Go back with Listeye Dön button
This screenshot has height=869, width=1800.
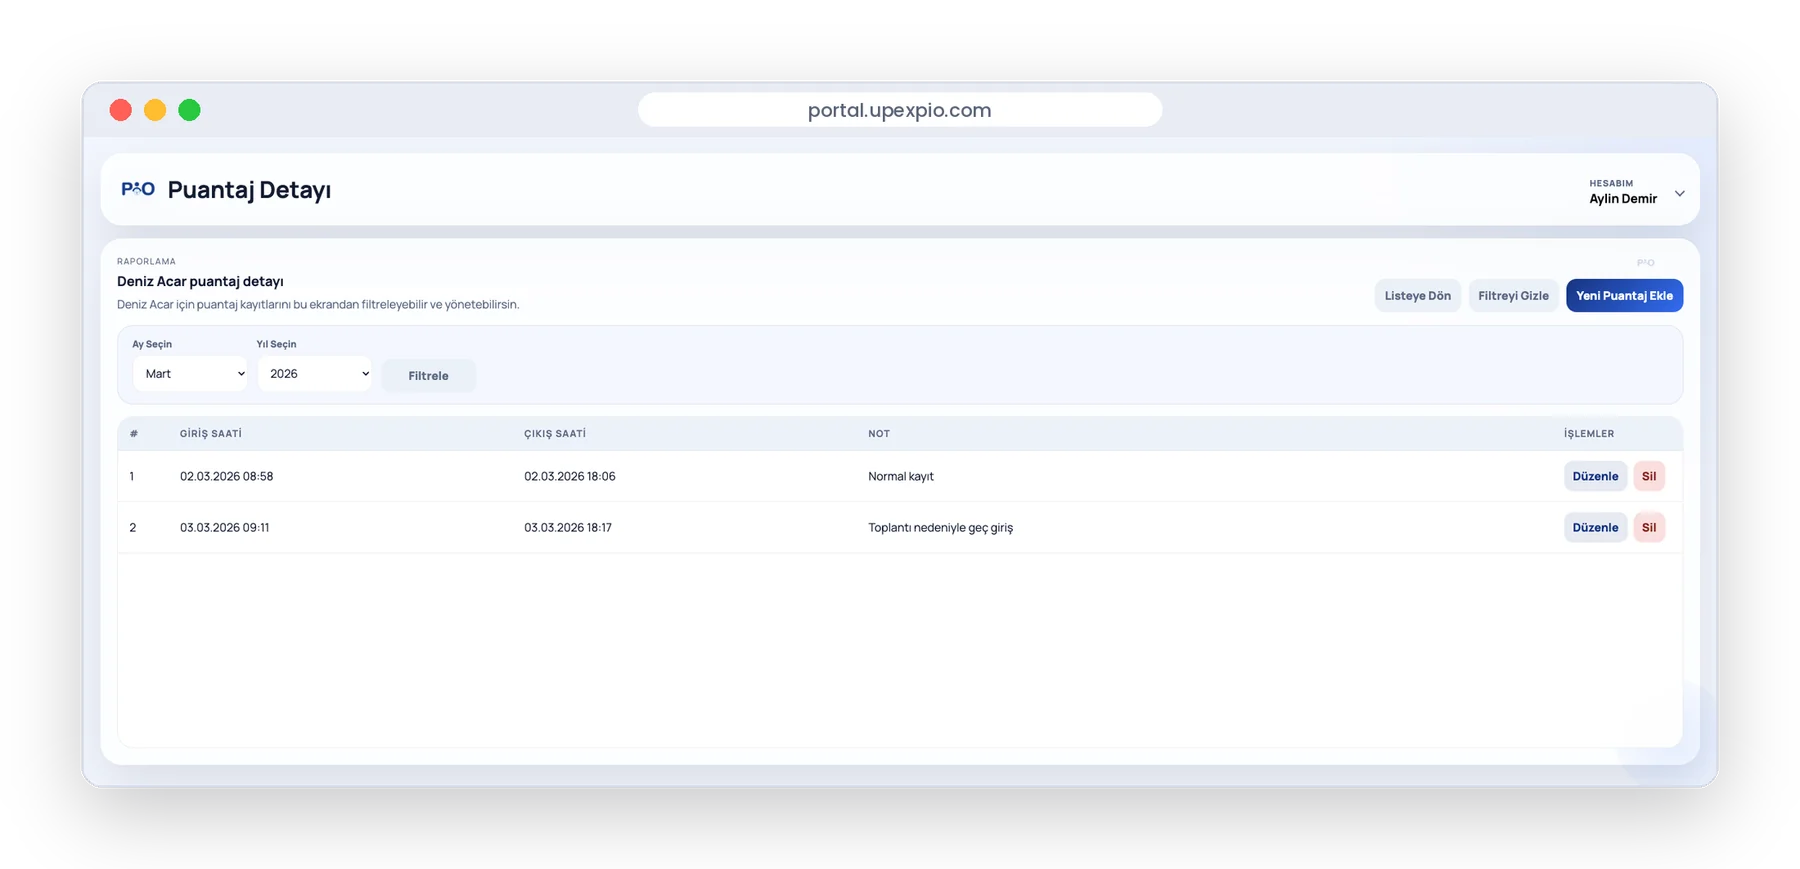pyautogui.click(x=1417, y=296)
